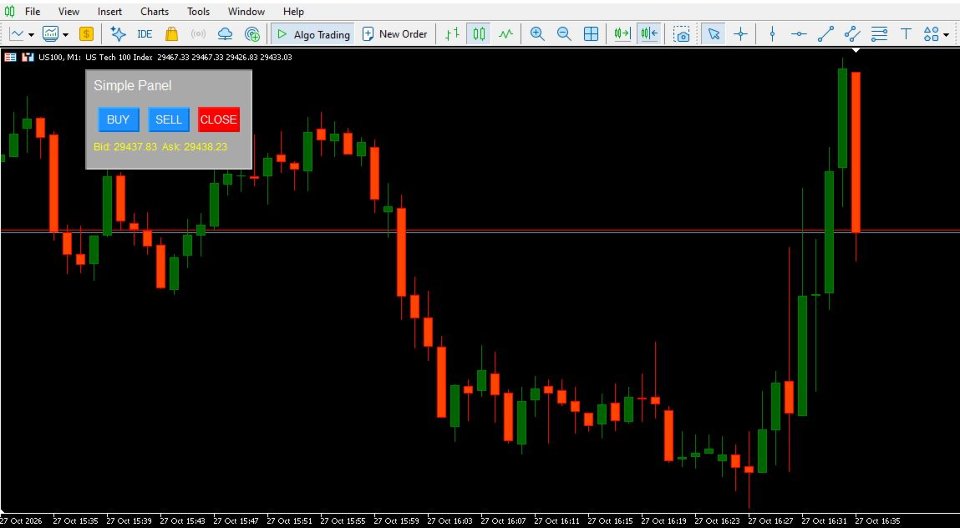The width and height of the screenshot is (960, 528).
Task: Click the MetaTrader candlestick app icon
Action: coord(10,11)
